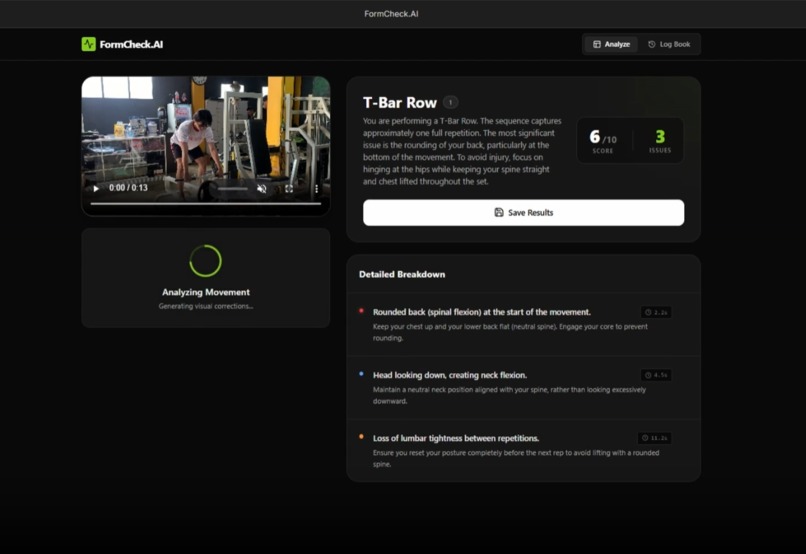This screenshot has width=806, height=554.
Task: Unmute the video with the speaker icon
Action: pos(262,189)
